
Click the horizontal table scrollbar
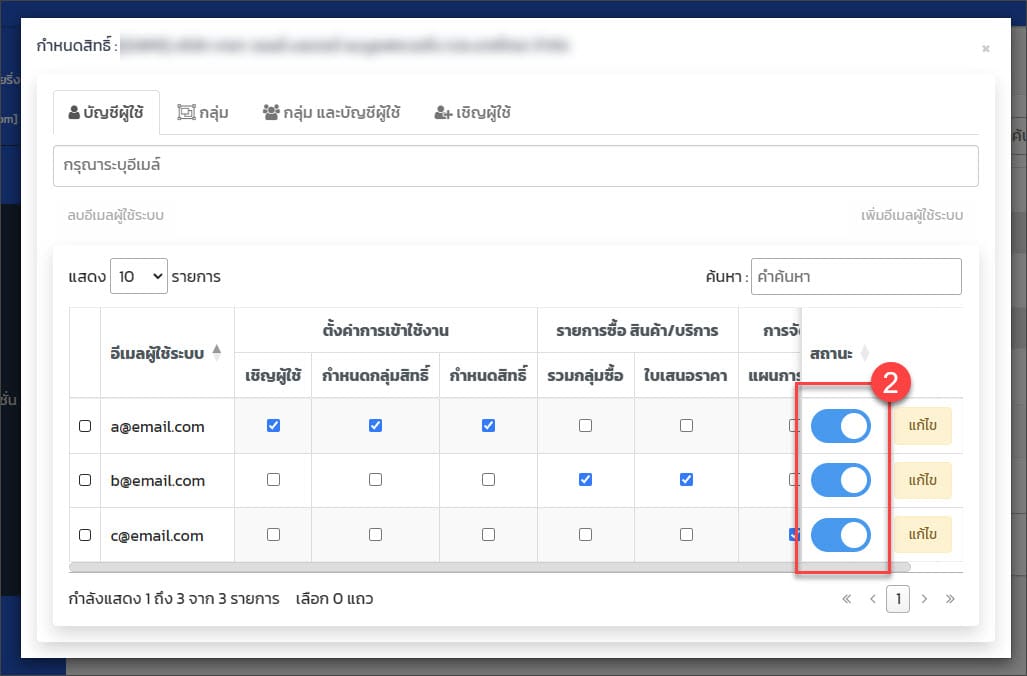[490, 567]
